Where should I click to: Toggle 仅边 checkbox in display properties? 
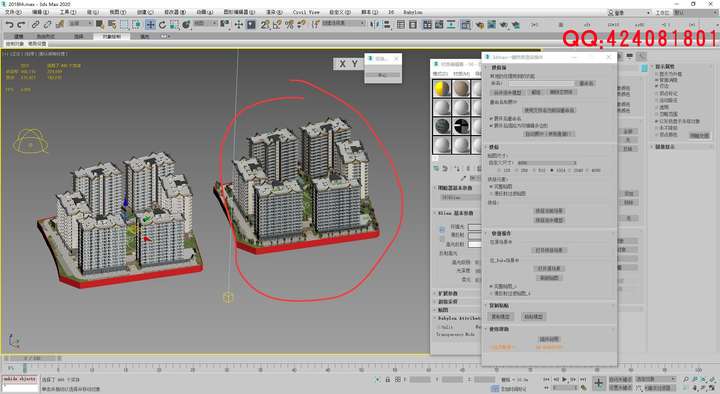[657, 86]
